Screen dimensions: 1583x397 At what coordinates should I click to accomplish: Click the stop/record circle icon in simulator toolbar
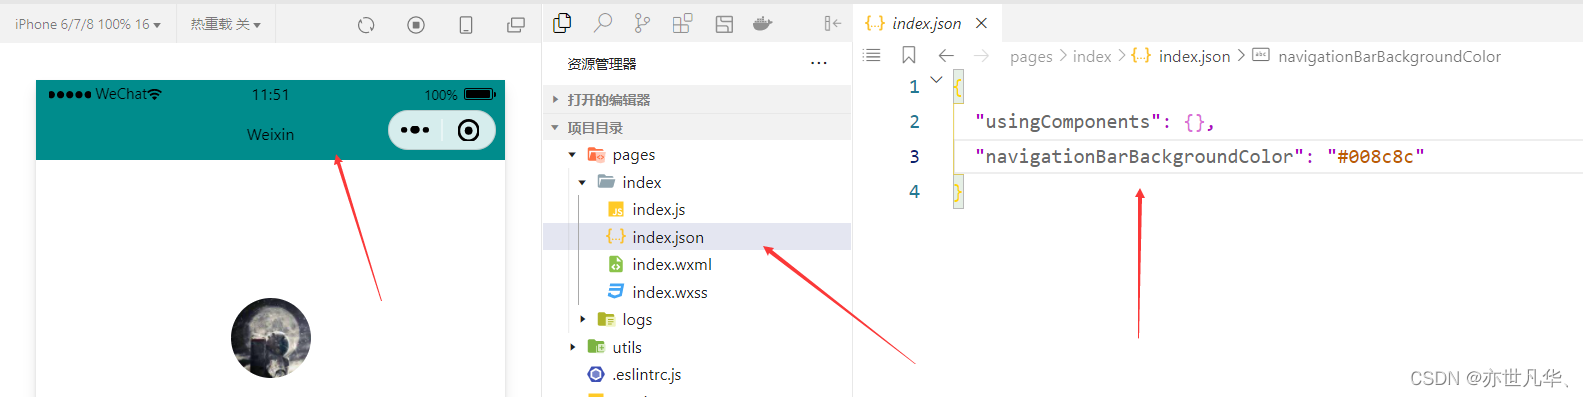tap(416, 25)
